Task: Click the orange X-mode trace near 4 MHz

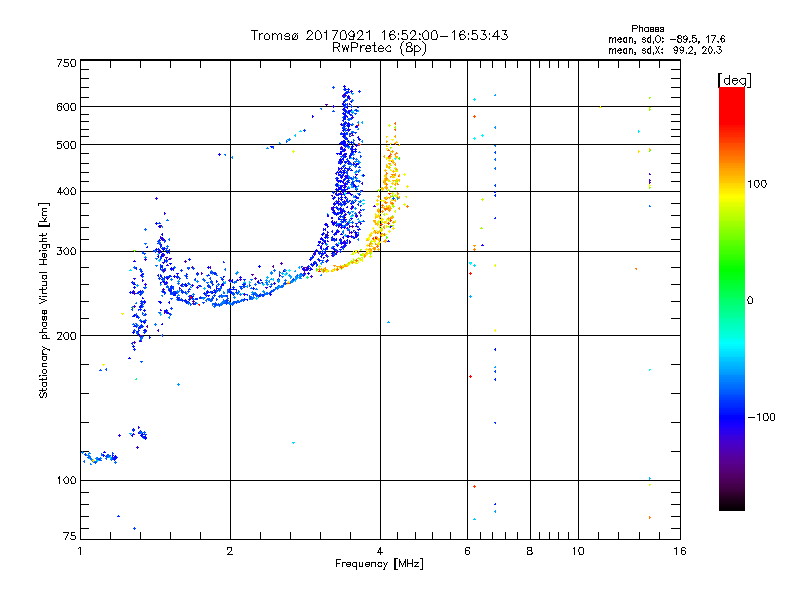Action: tap(386, 204)
